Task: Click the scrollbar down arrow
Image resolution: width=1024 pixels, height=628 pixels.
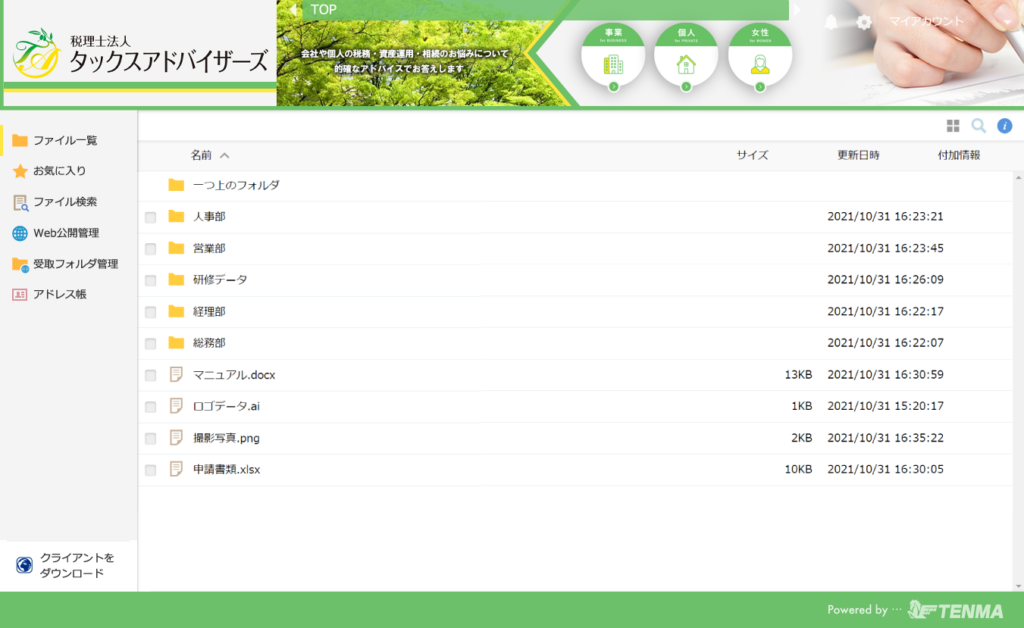Action: [1018, 586]
